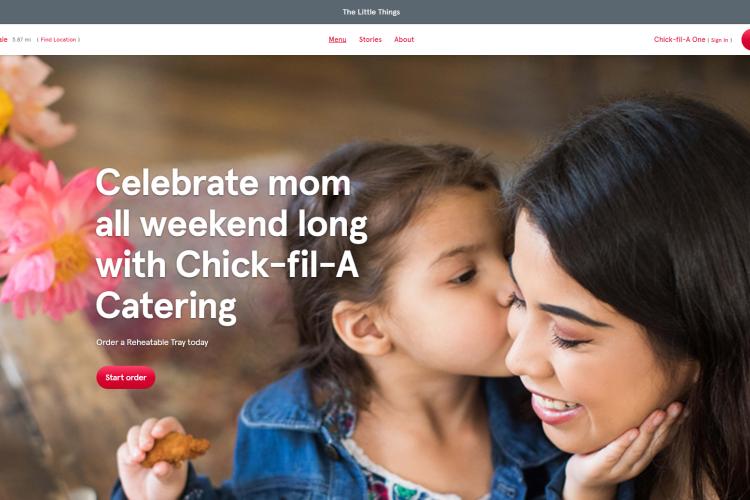
Task: Click the red button at far right of header
Action: 746,40
